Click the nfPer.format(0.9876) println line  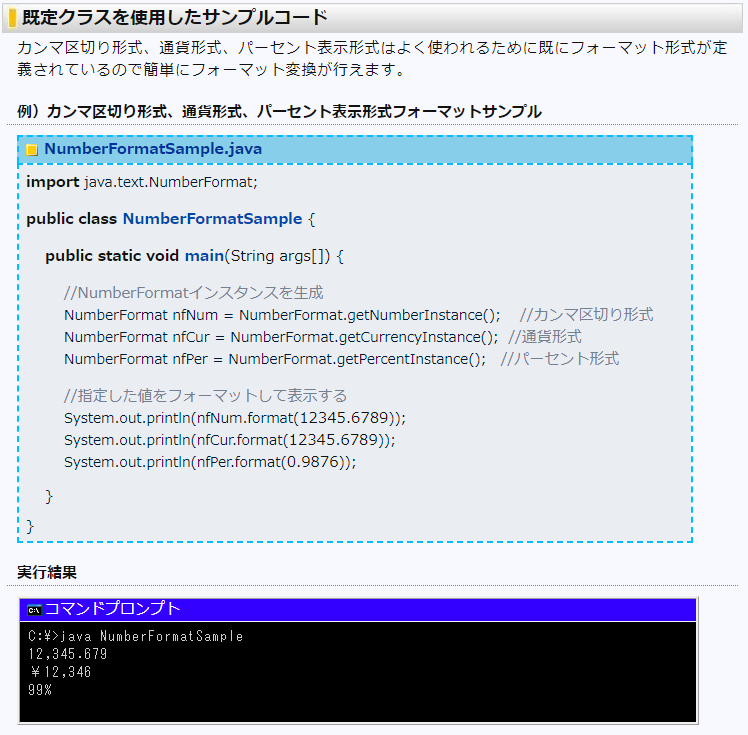(x=210, y=462)
